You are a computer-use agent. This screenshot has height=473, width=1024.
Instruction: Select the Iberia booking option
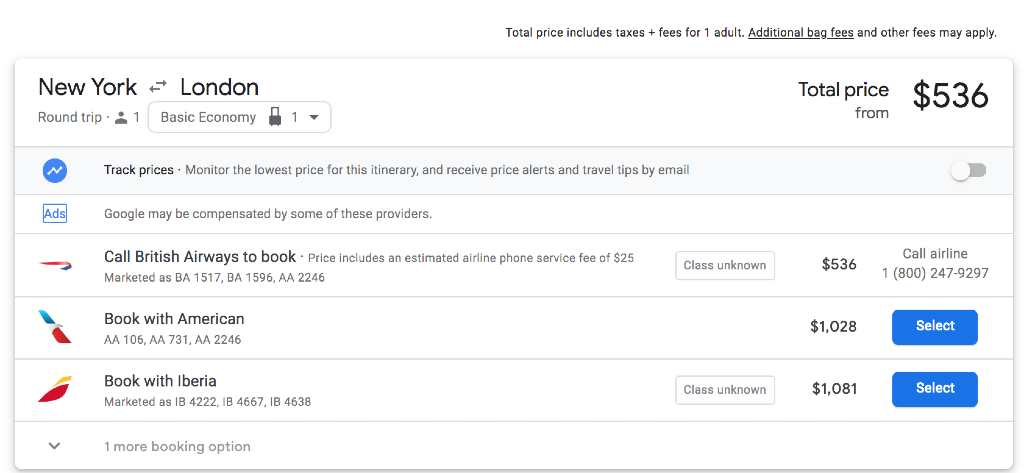[x=935, y=389]
